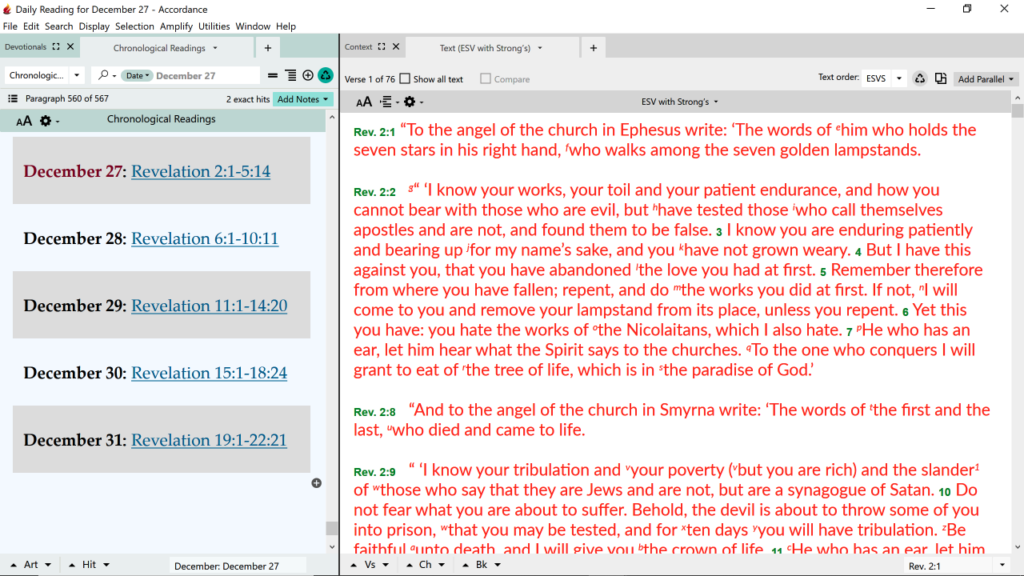Open paragraph layout options in ESV pane
This screenshot has height=576, width=1024.
click(389, 102)
